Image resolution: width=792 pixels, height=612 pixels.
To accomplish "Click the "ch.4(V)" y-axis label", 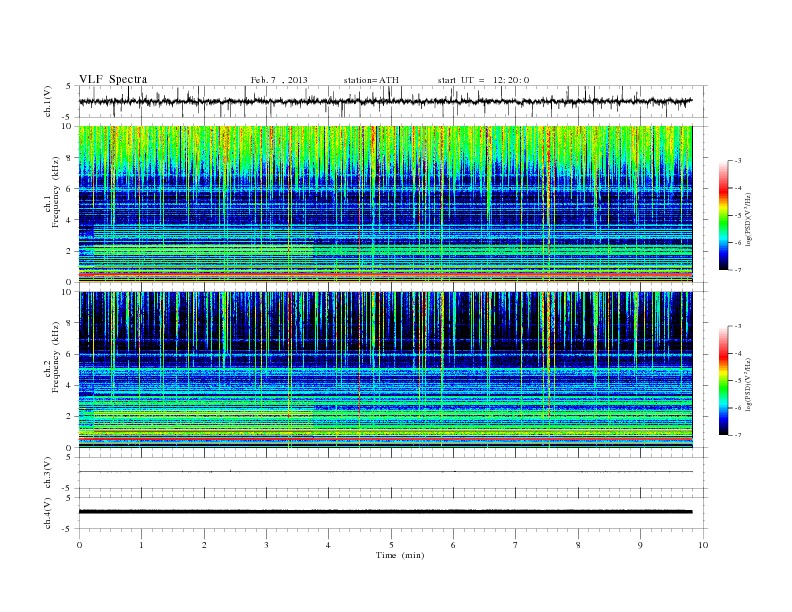I will (x=47, y=513).
